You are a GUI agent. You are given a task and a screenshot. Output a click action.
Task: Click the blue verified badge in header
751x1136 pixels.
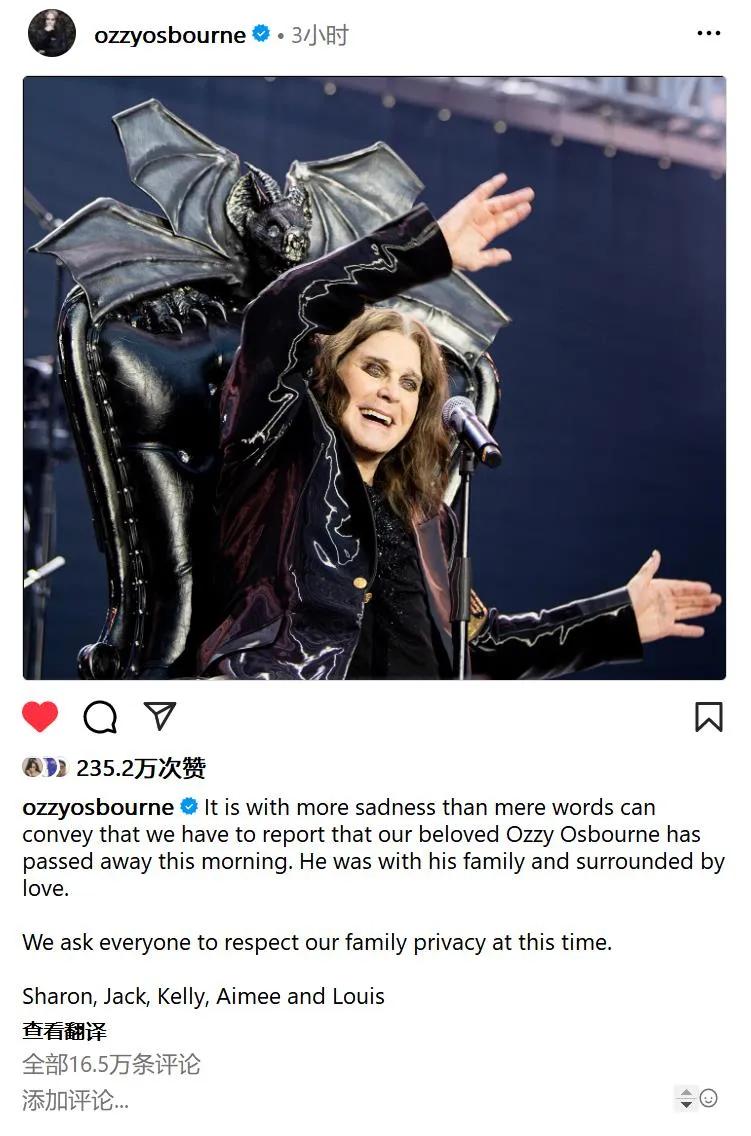pyautogui.click(x=261, y=33)
